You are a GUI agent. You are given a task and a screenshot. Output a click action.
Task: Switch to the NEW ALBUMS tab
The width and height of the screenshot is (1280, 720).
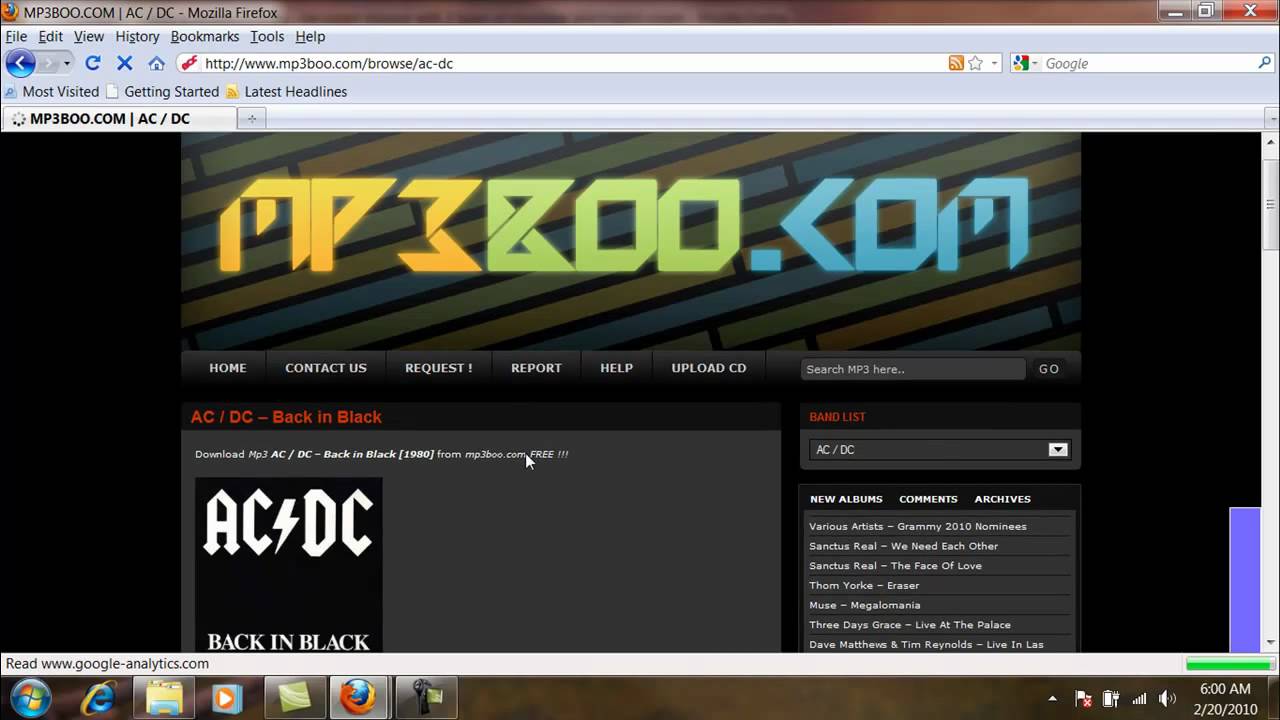point(846,499)
